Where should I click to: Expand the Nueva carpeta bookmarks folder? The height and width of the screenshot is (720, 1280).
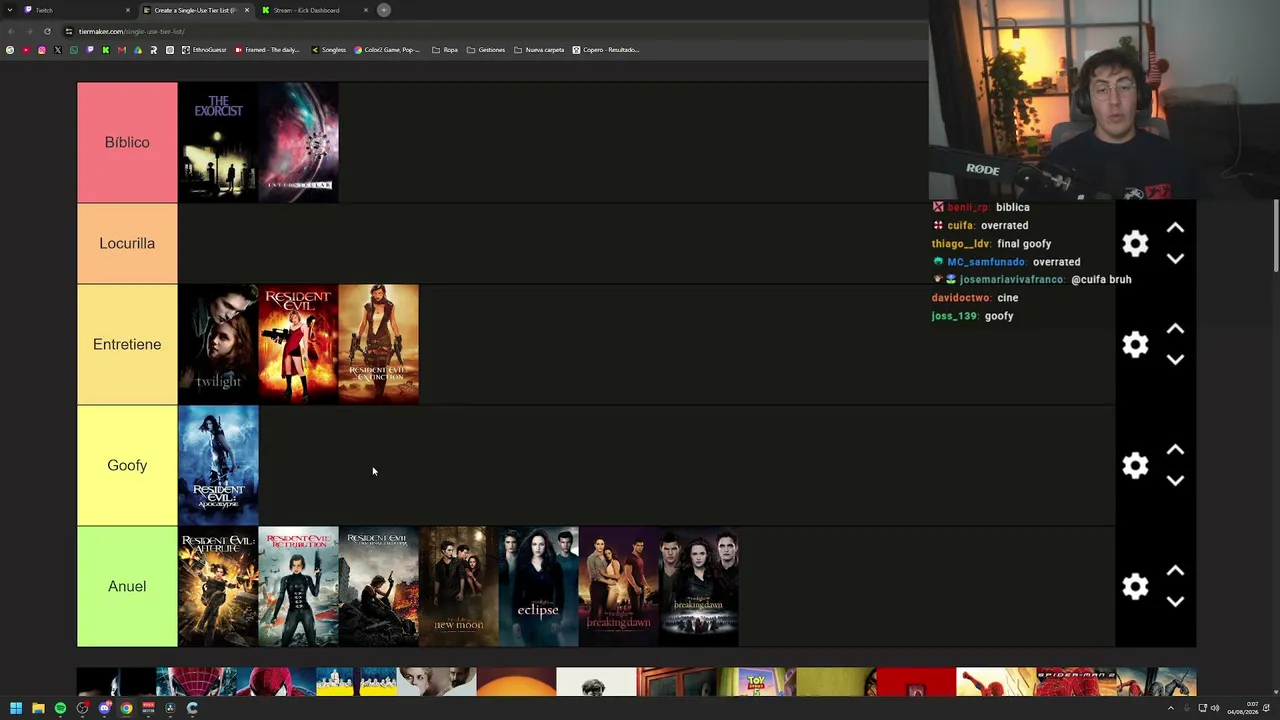point(539,50)
